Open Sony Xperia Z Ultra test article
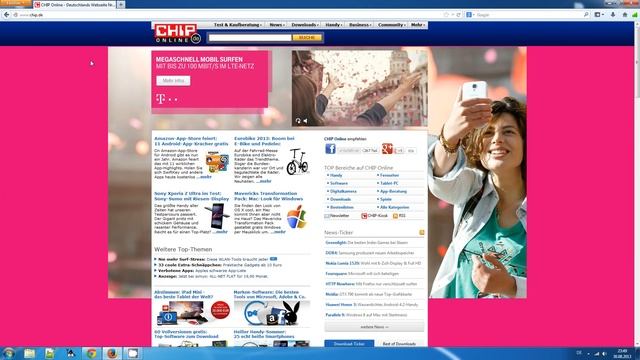The width and height of the screenshot is (640, 360). pos(191,196)
